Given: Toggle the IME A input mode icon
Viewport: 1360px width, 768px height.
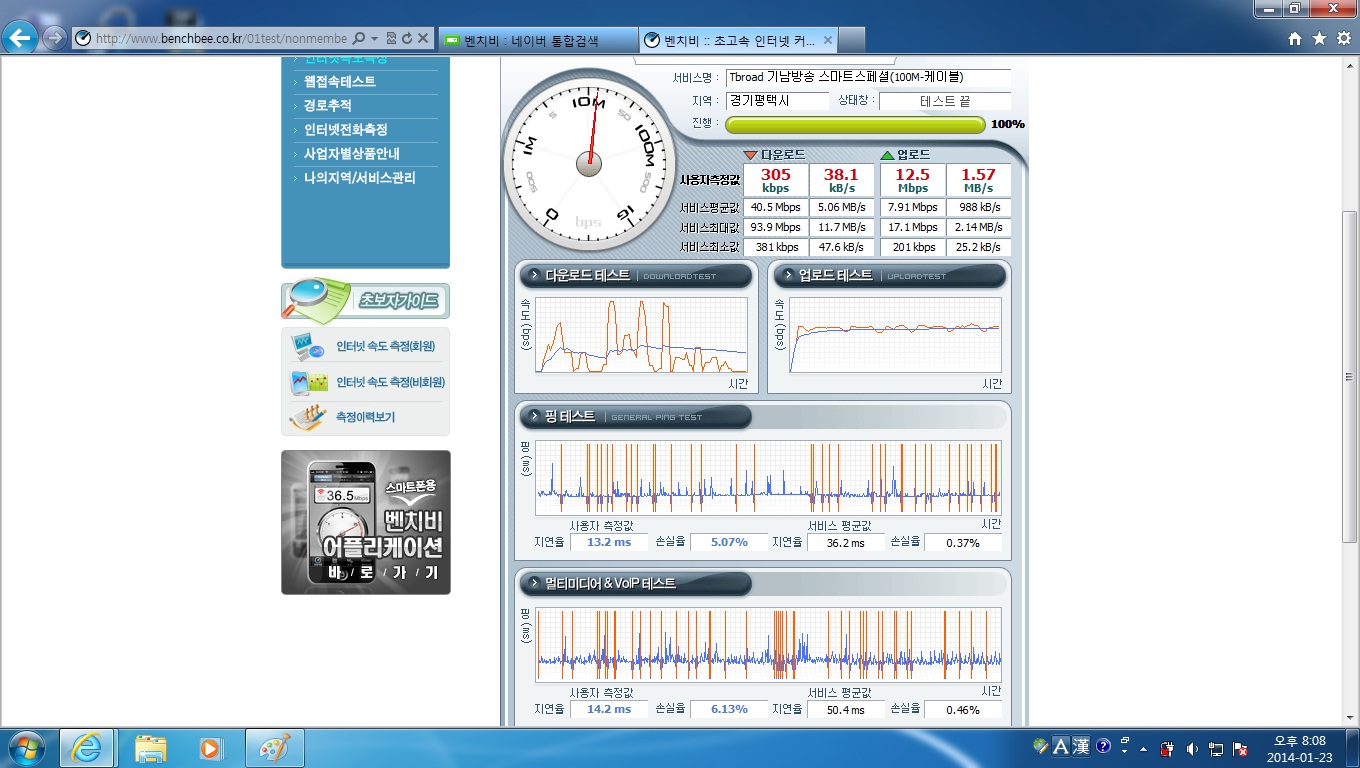Looking at the screenshot, I should pyautogui.click(x=1060, y=746).
